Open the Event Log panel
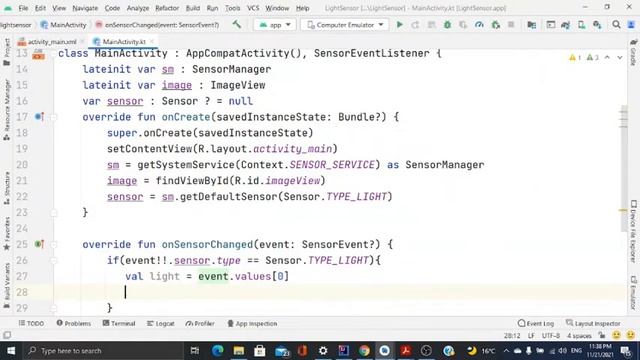This screenshot has width=640, height=360. click(x=536, y=323)
